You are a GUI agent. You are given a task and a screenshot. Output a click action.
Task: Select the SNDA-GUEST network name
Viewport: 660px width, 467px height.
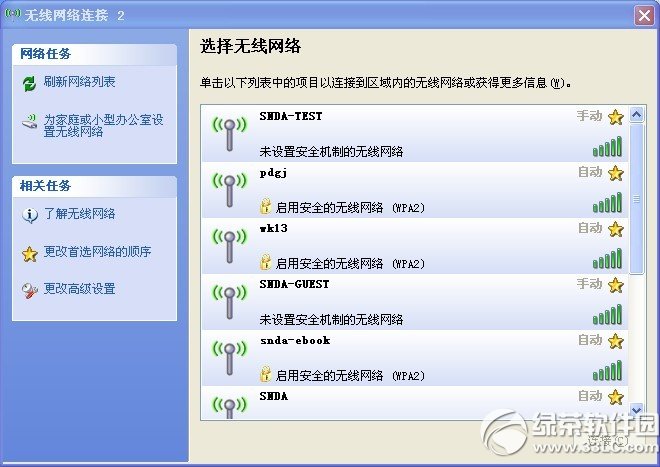(x=294, y=284)
